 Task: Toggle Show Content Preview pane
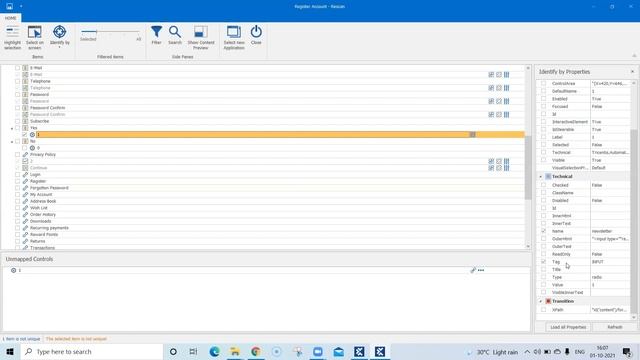point(201,38)
